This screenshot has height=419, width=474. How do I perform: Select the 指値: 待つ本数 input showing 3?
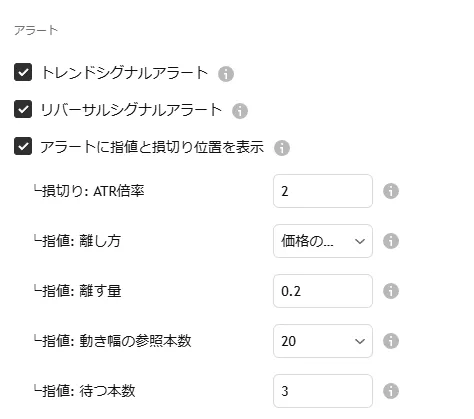tap(323, 391)
